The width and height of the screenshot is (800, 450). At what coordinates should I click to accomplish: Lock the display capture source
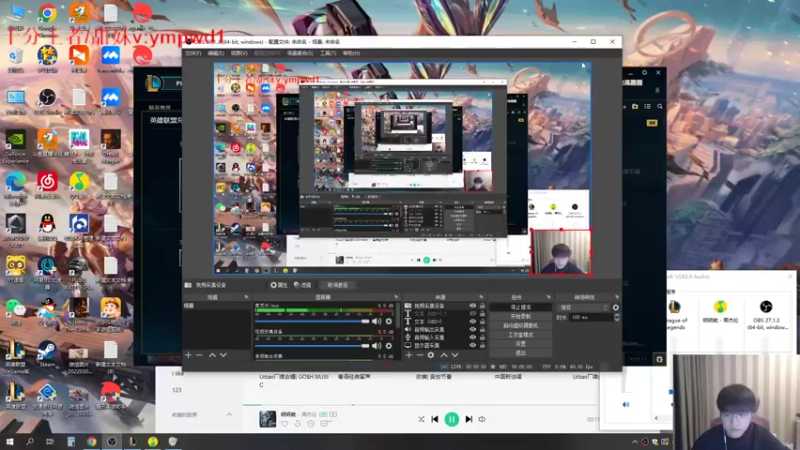pos(482,345)
